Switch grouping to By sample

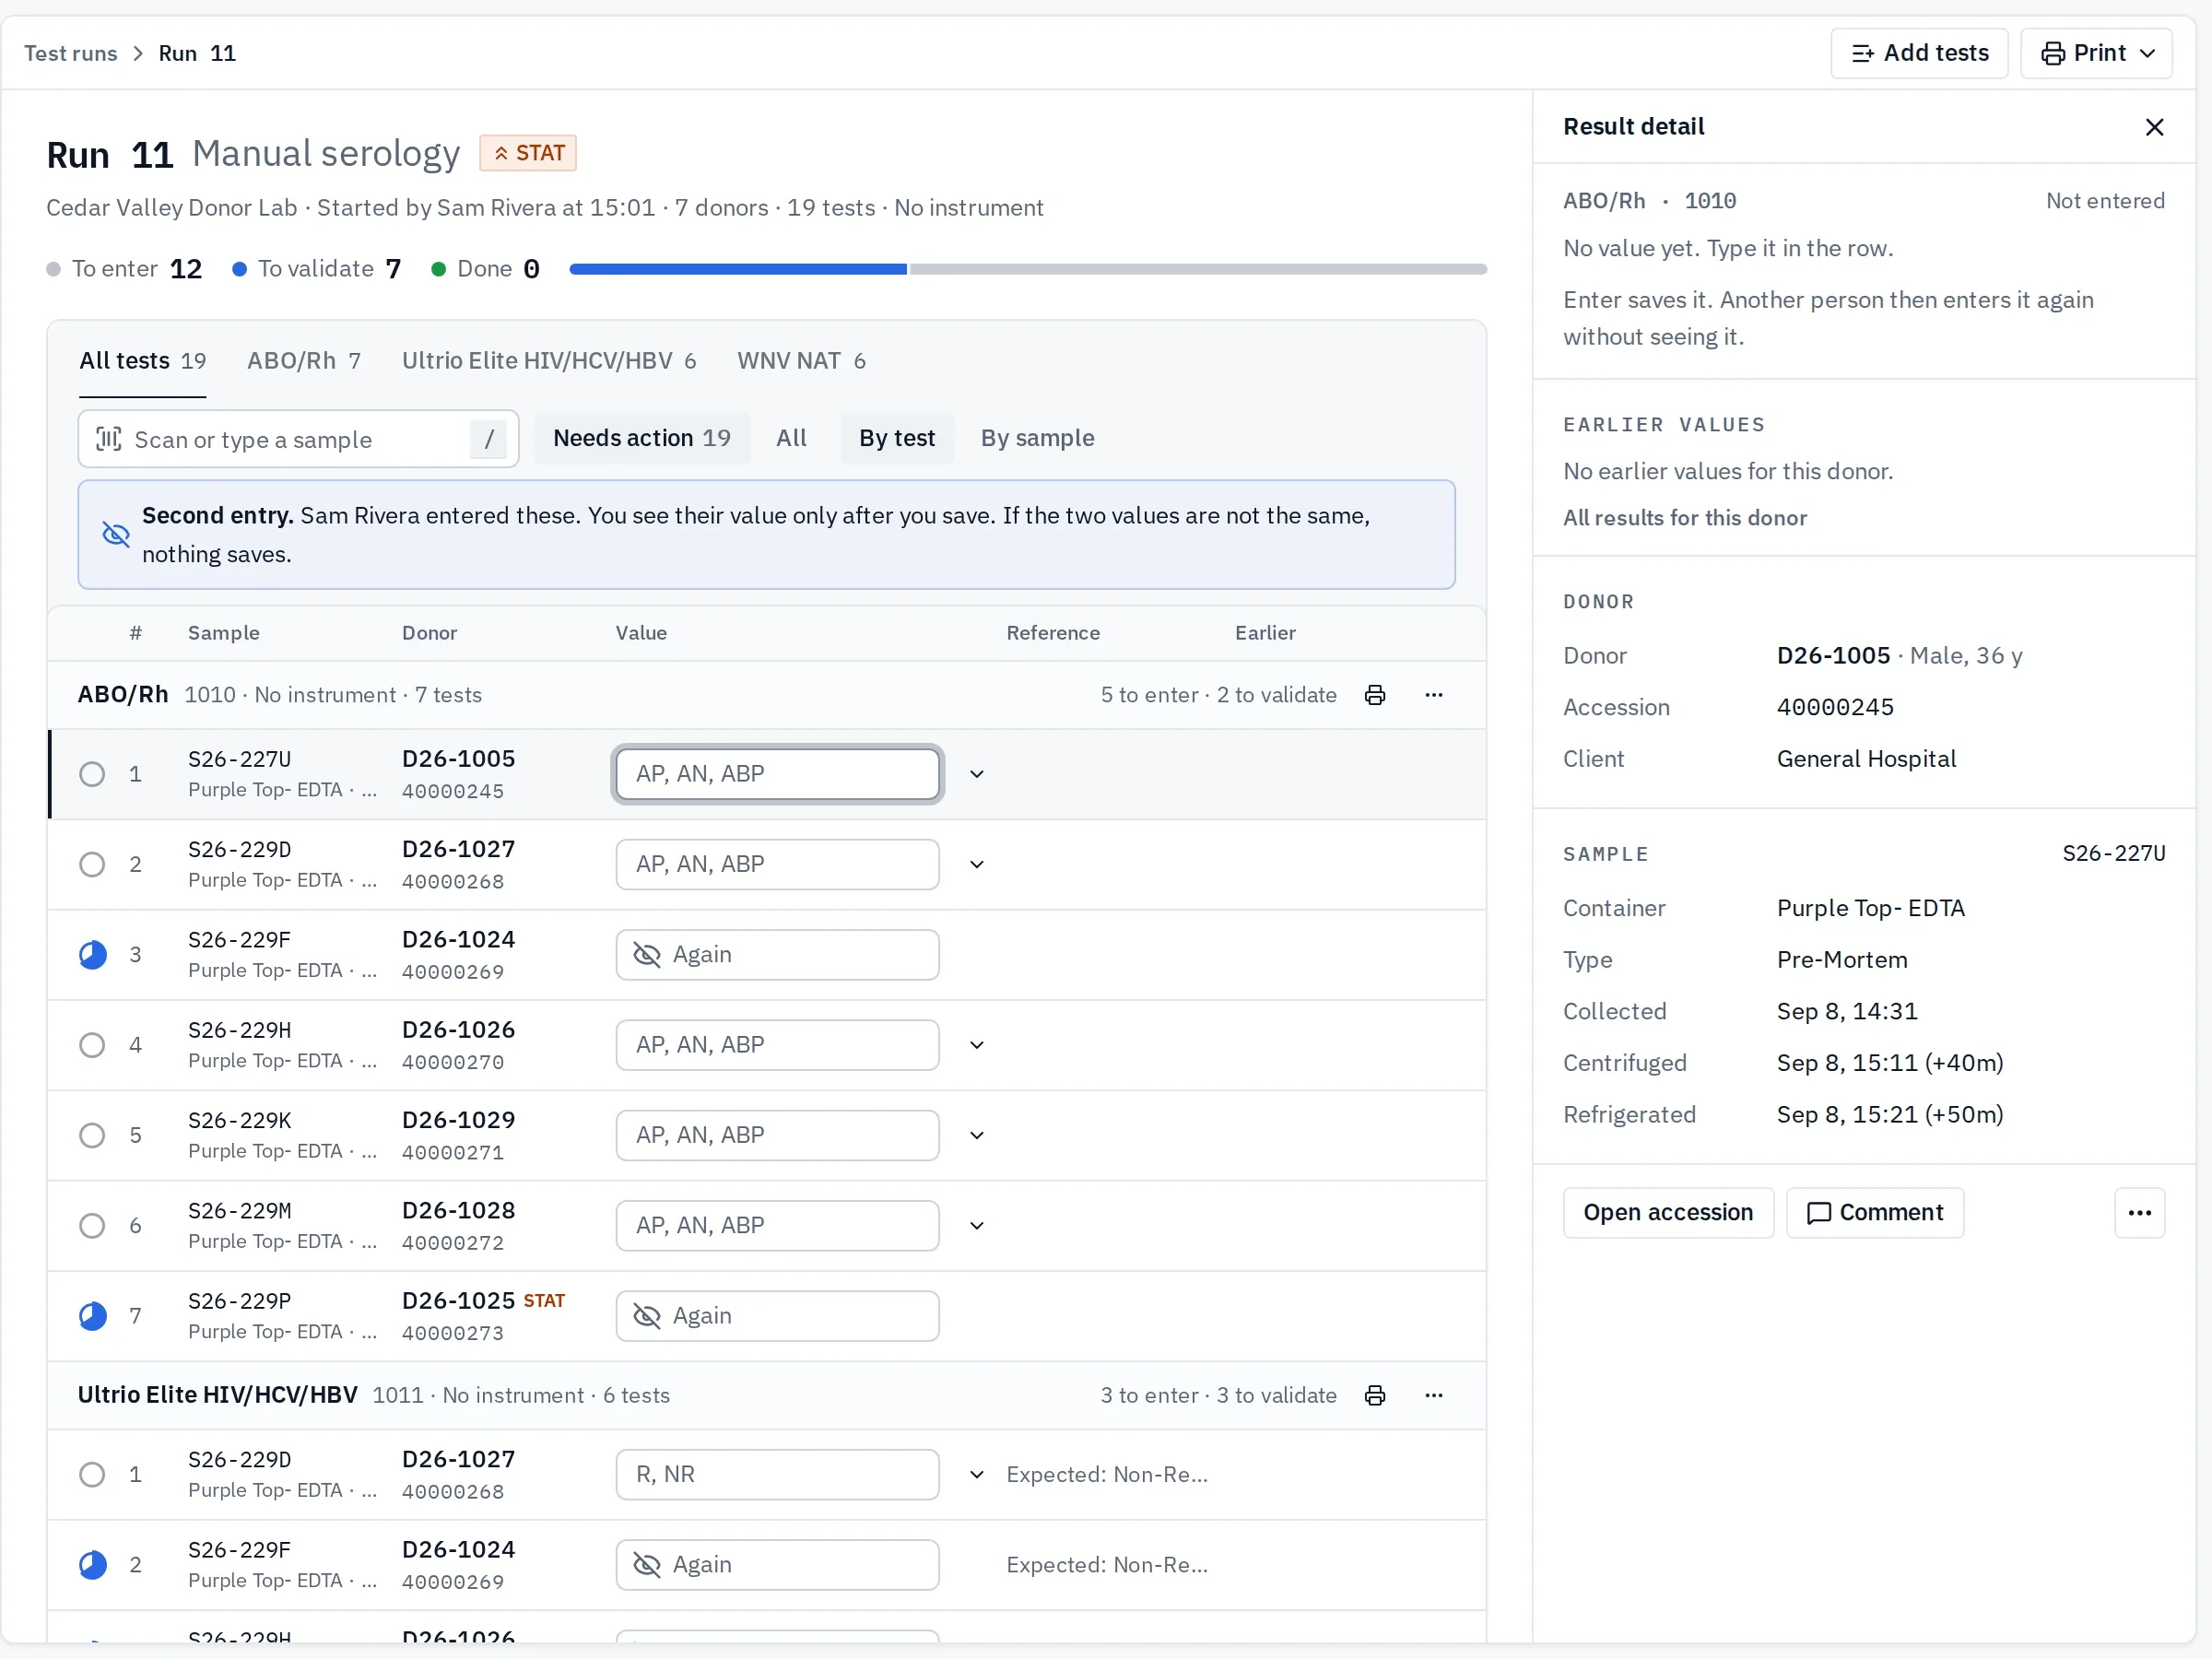click(x=1036, y=438)
